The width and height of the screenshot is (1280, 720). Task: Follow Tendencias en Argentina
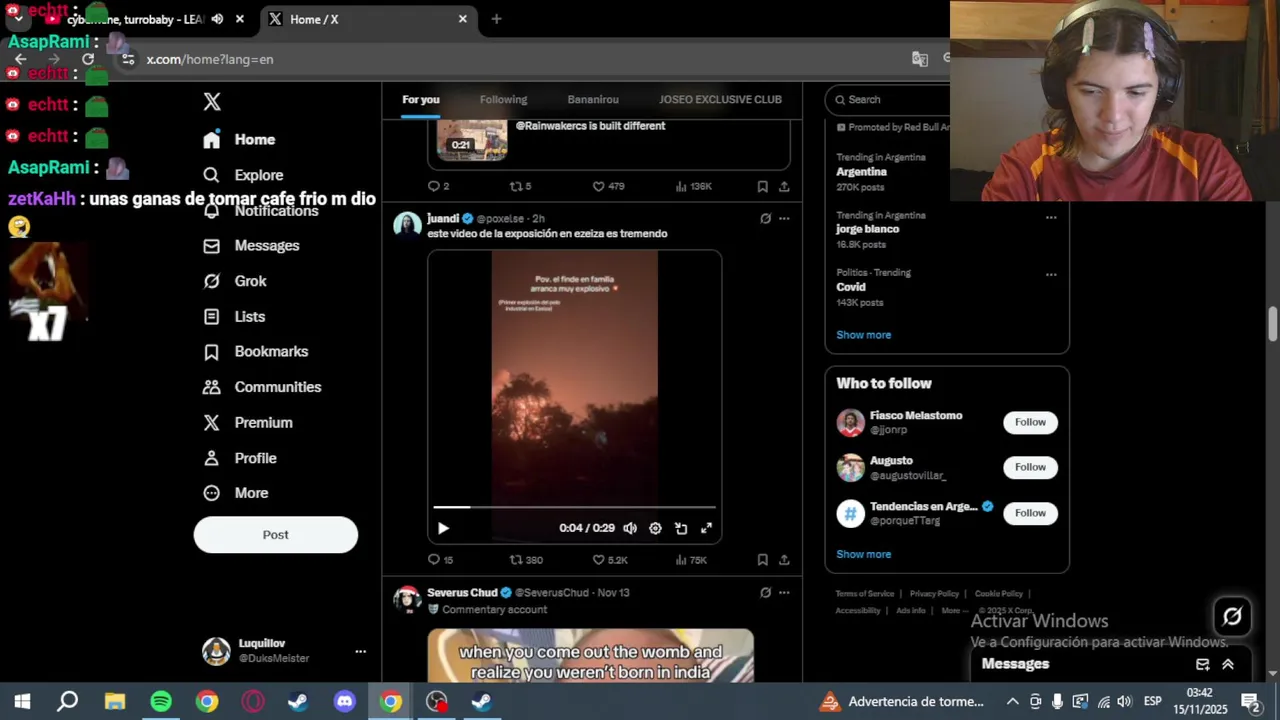click(1030, 513)
